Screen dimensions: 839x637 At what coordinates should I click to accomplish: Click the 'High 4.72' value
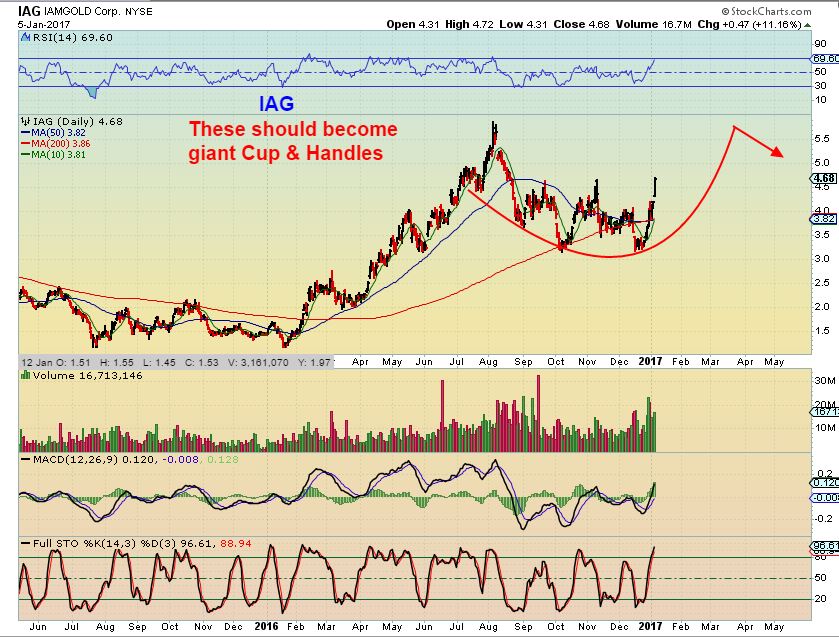tap(469, 25)
